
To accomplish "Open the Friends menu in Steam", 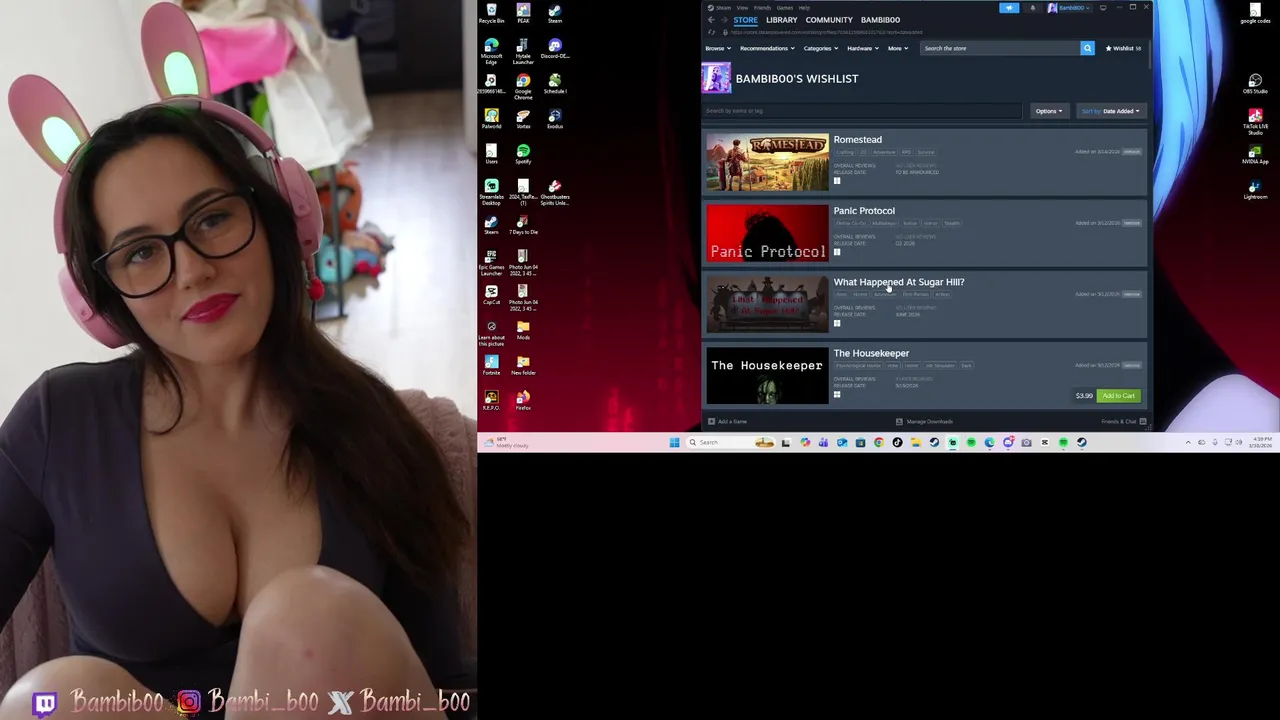I will pyautogui.click(x=762, y=8).
